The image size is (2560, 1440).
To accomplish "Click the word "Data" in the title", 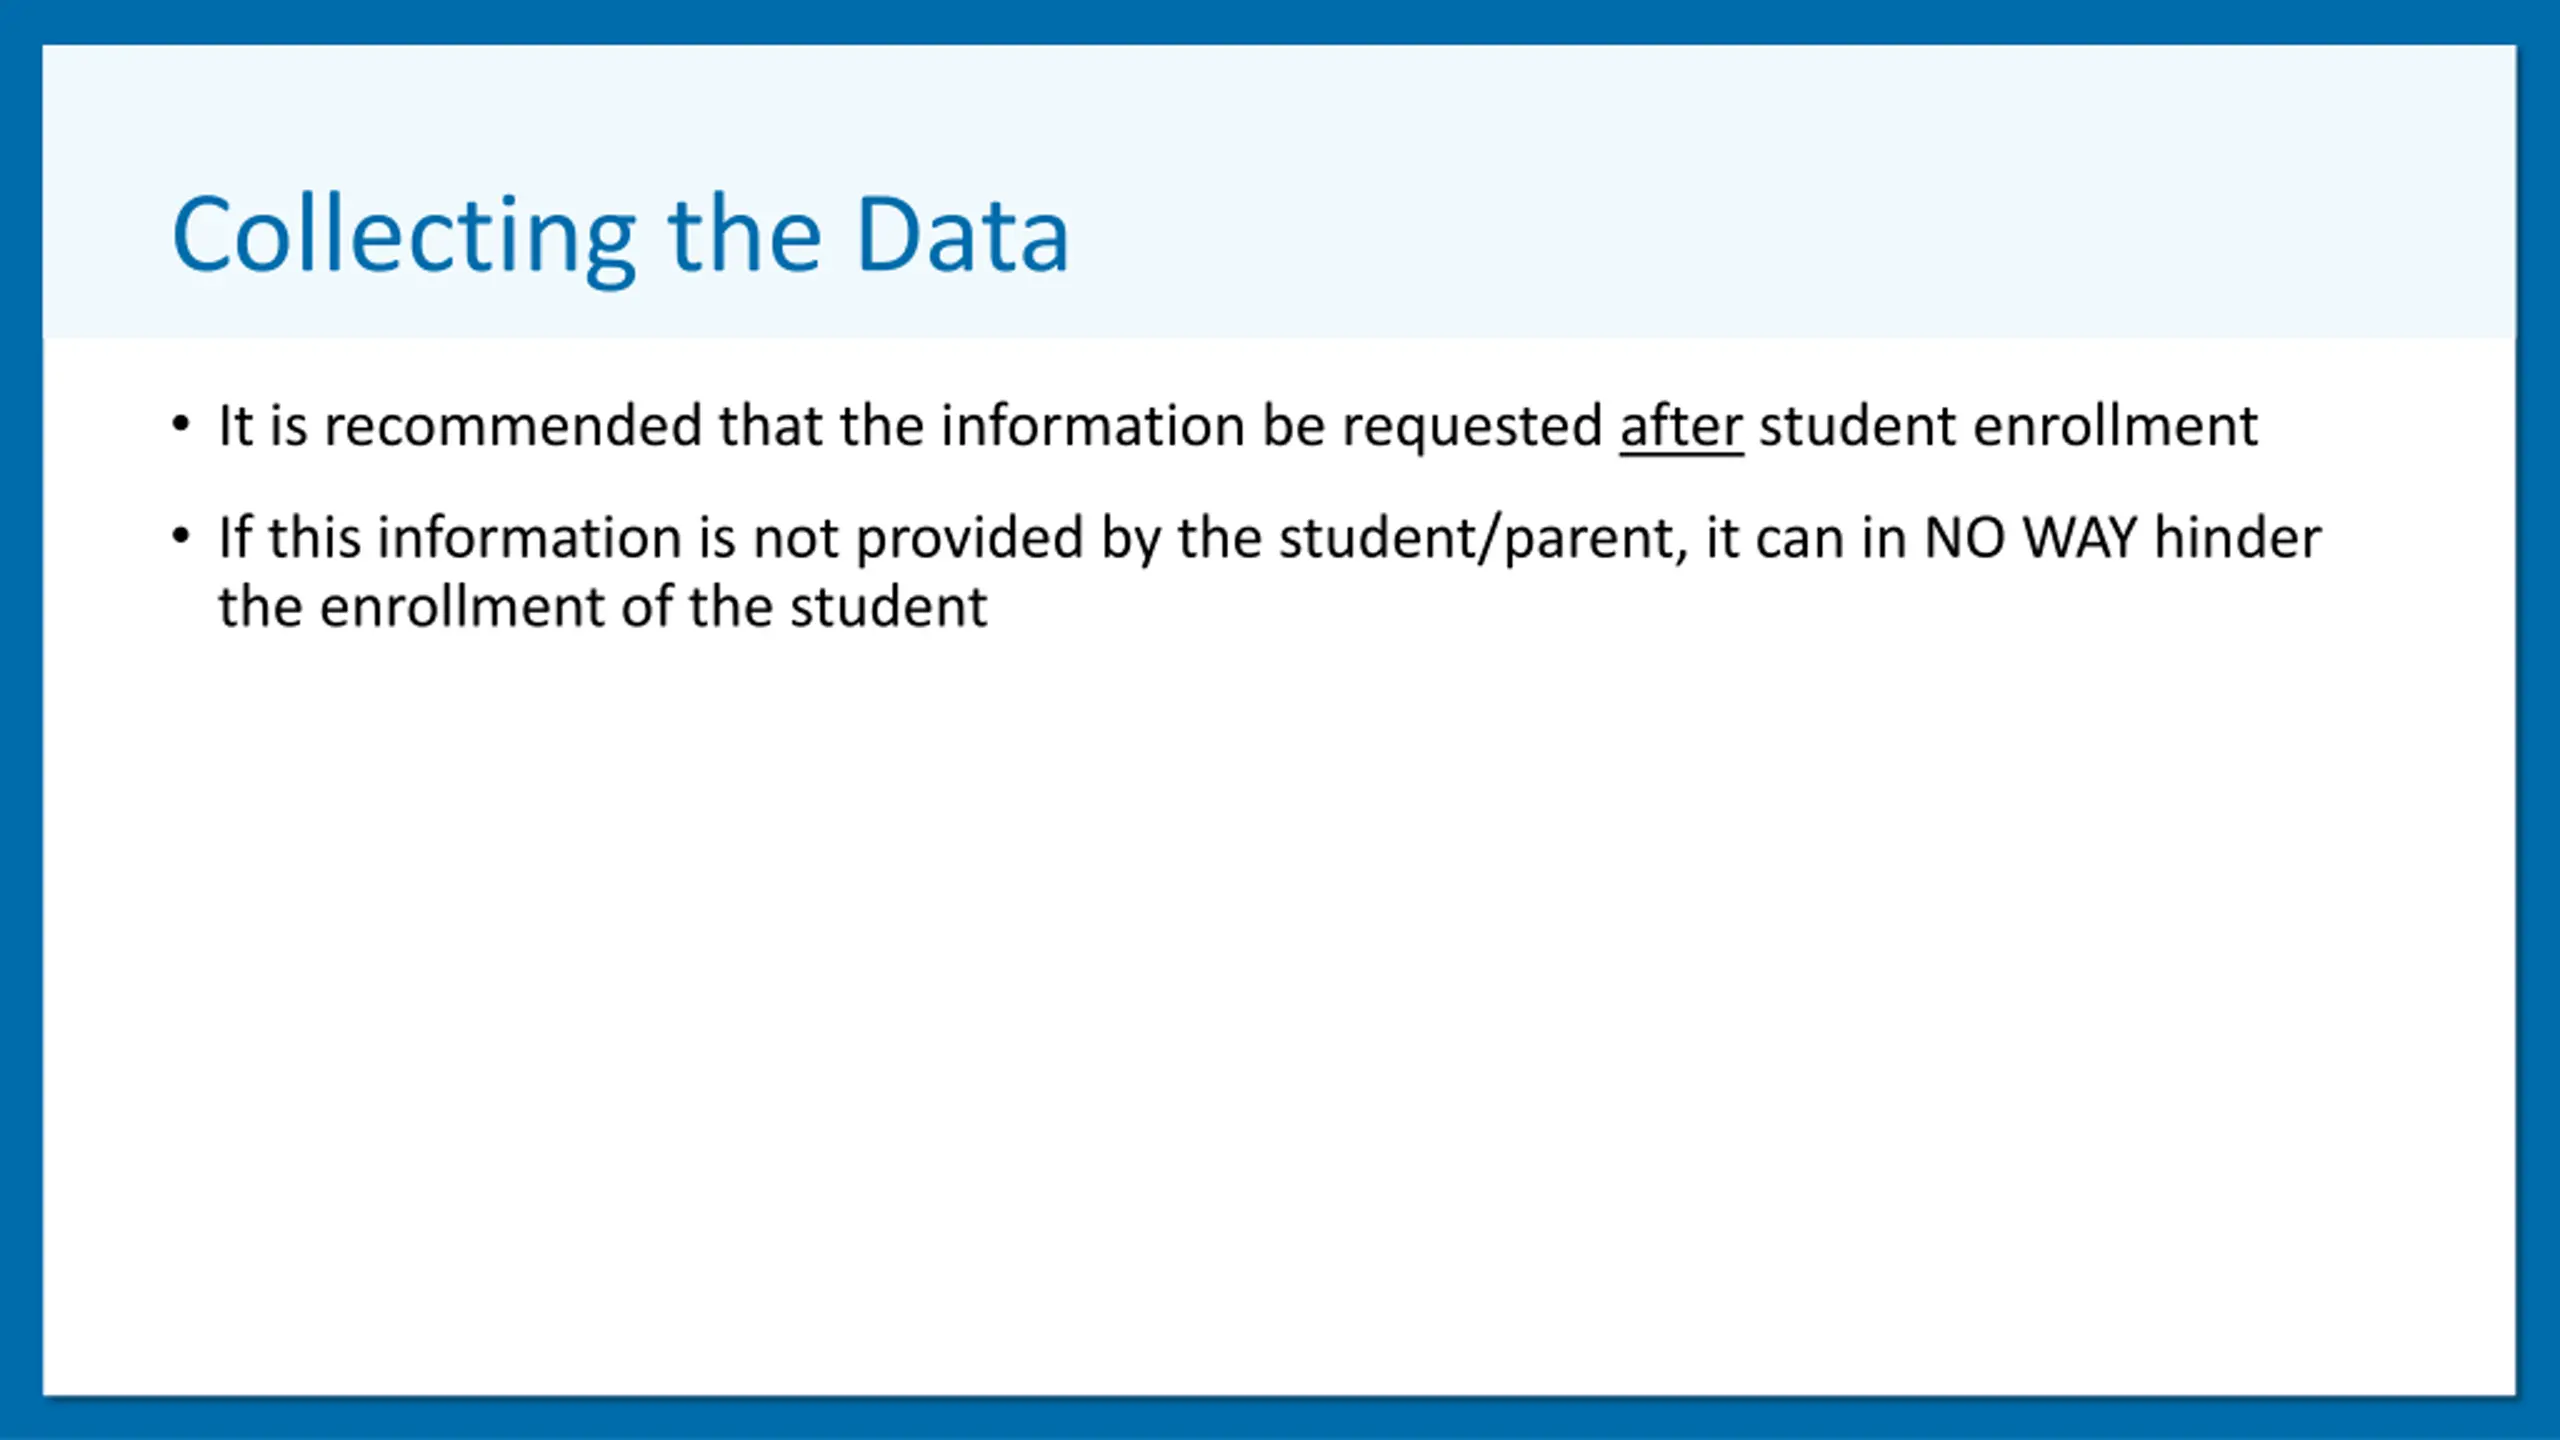I will (x=962, y=236).
